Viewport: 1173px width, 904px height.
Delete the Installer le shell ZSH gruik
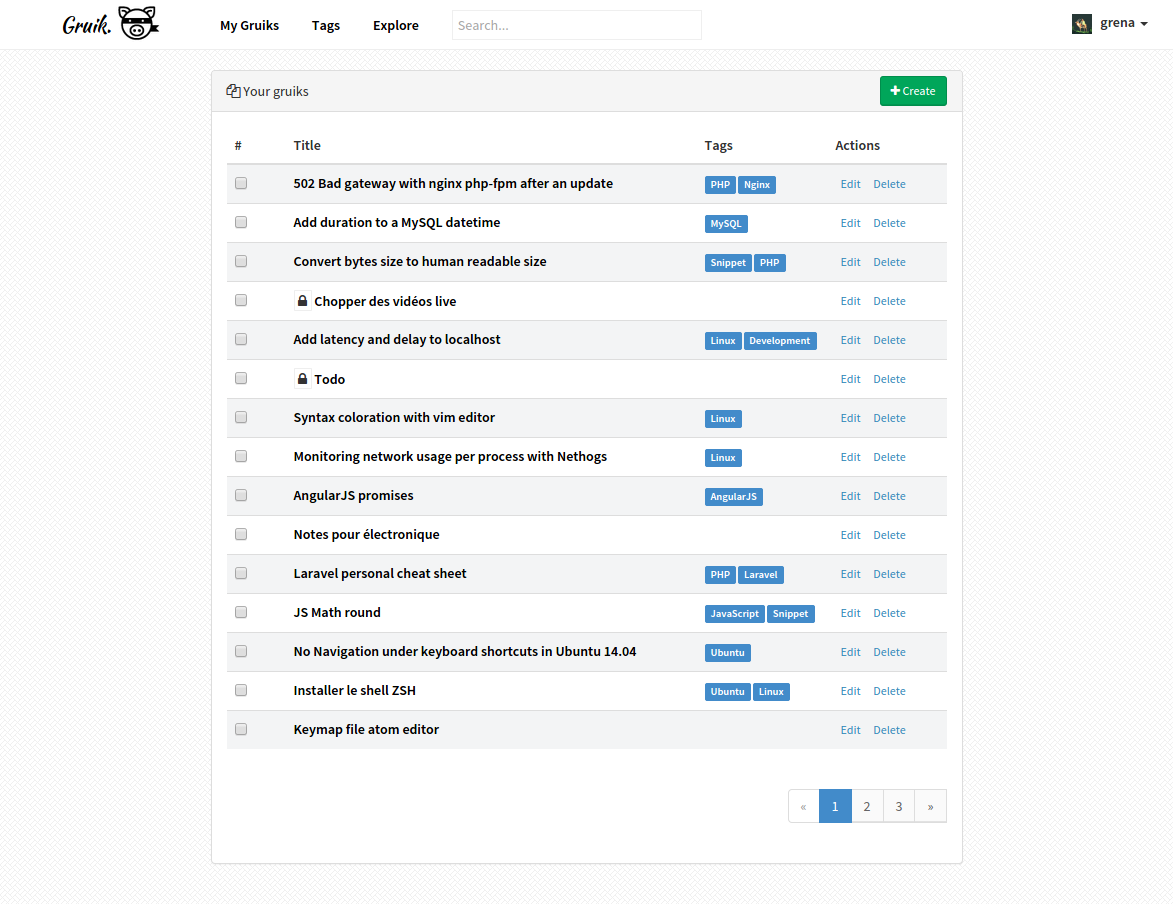pos(889,691)
